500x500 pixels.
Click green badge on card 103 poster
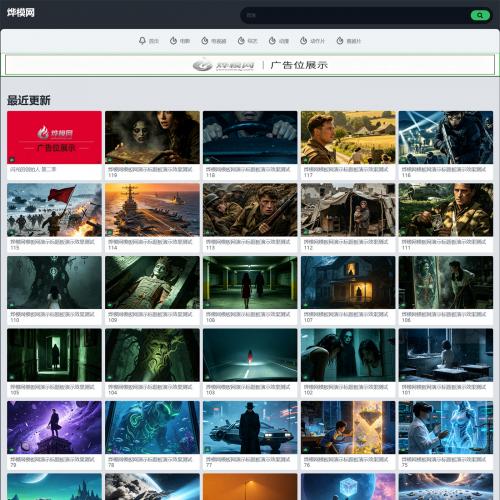click(x=208, y=377)
